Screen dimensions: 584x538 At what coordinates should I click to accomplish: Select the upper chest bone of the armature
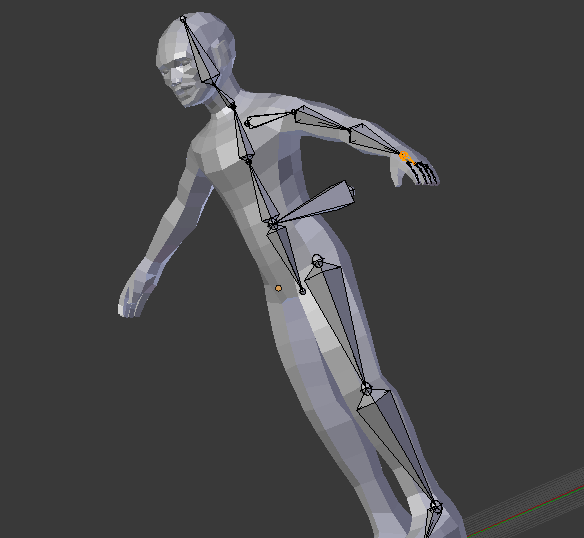(x=243, y=135)
